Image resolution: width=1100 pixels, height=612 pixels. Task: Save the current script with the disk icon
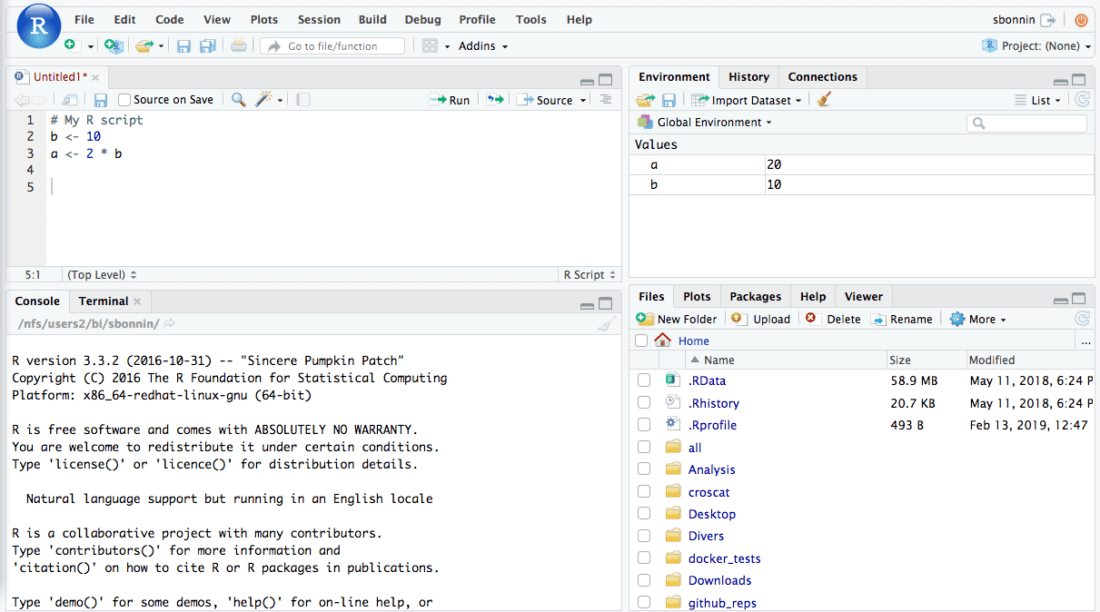click(99, 100)
